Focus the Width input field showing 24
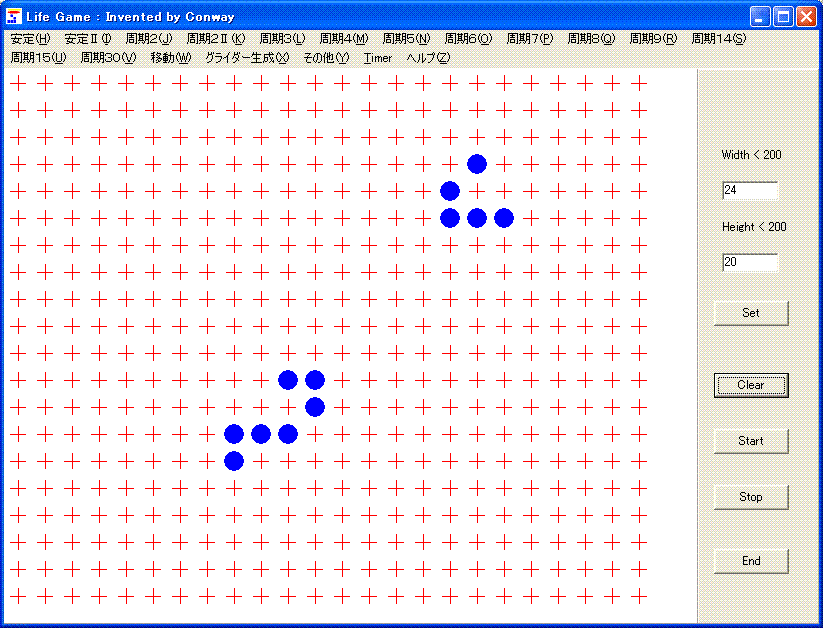This screenshot has height=628, width=823. coord(750,190)
